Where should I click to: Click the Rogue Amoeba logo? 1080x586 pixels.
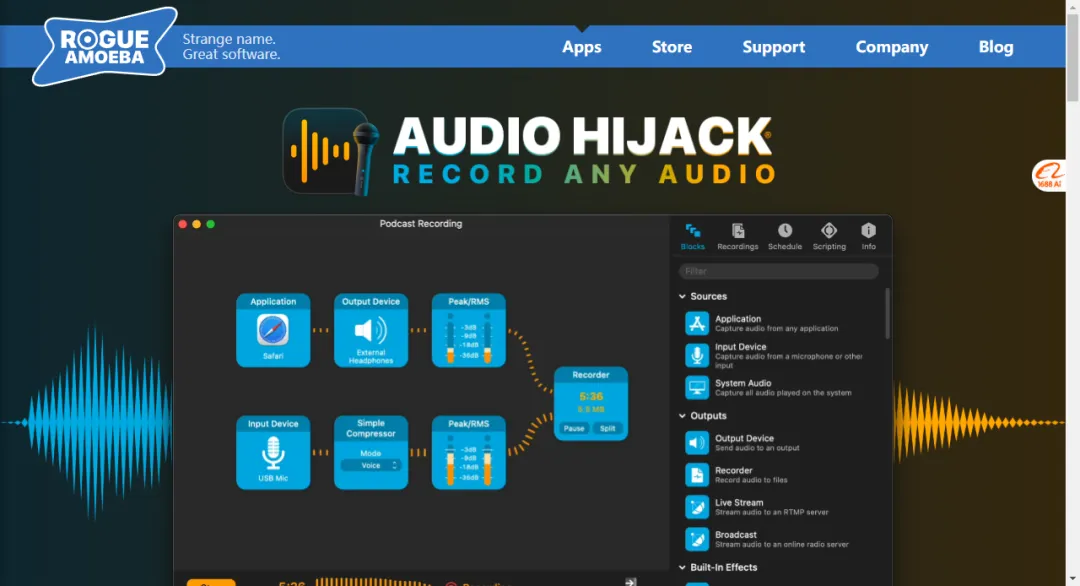pos(104,47)
